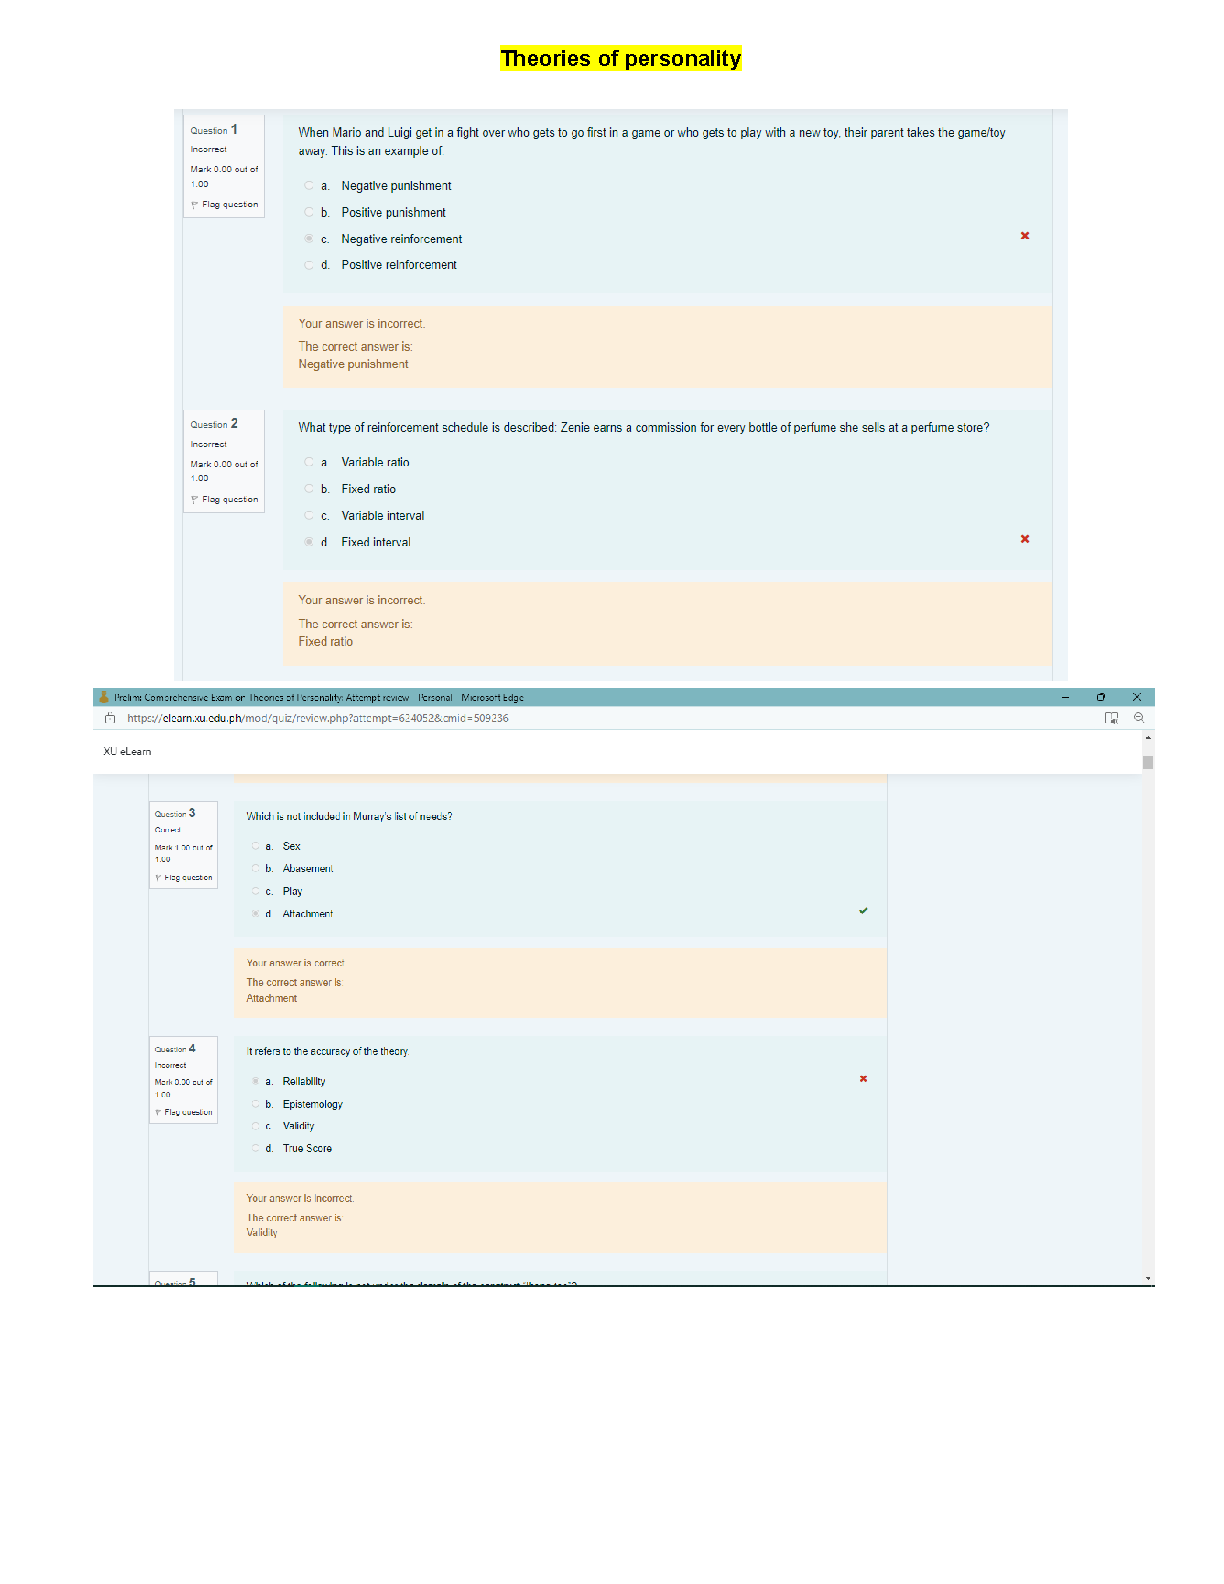Screen dimensions: 1224x1584
Task: Click the XU eLearn site link
Action: point(127,751)
